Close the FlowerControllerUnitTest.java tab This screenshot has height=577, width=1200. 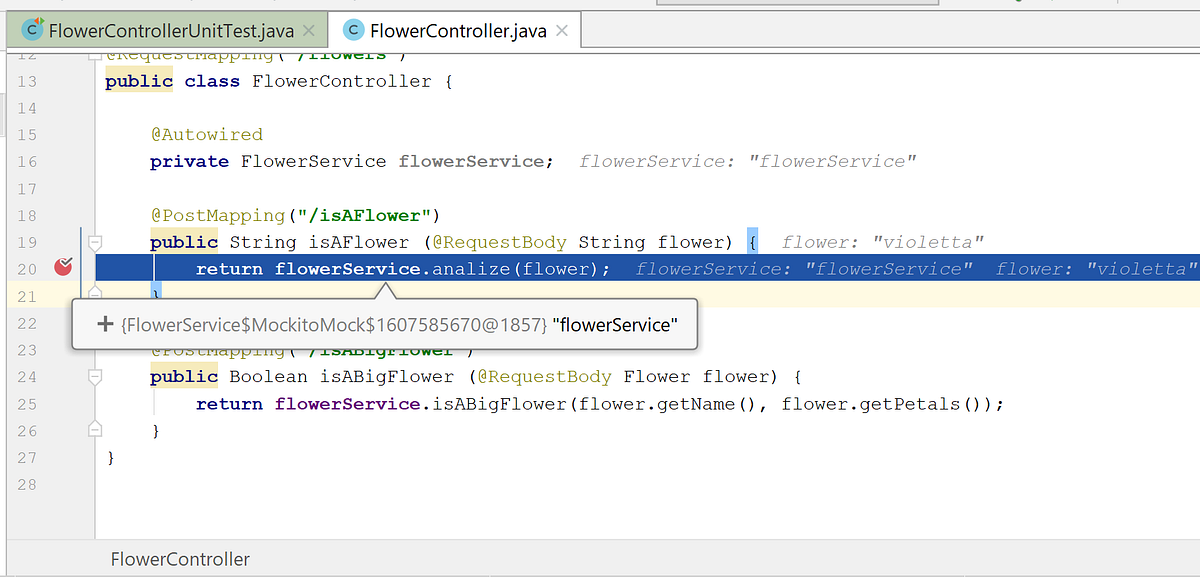pyautogui.click(x=307, y=30)
